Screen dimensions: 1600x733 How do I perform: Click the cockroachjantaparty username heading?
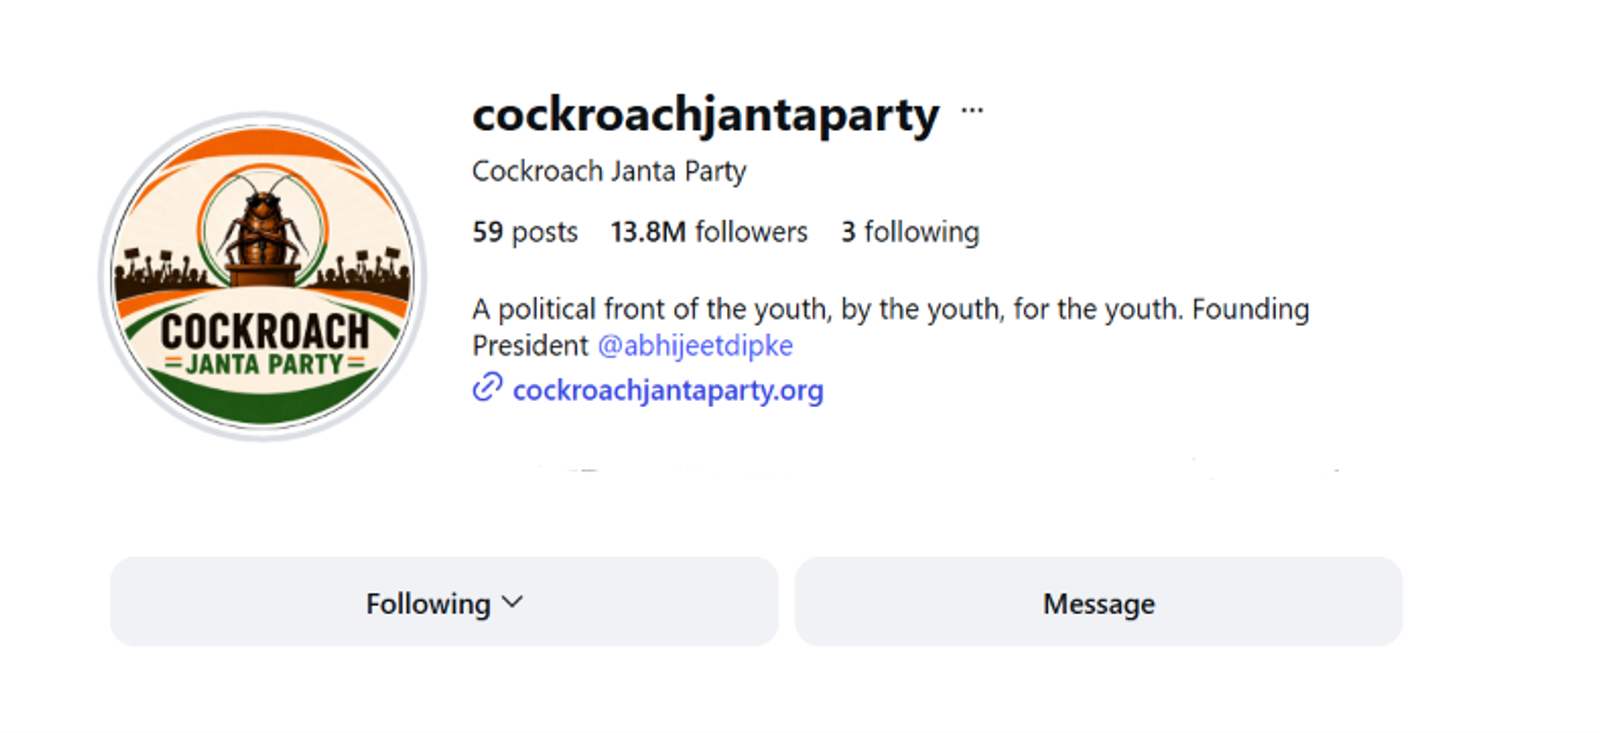coord(706,114)
